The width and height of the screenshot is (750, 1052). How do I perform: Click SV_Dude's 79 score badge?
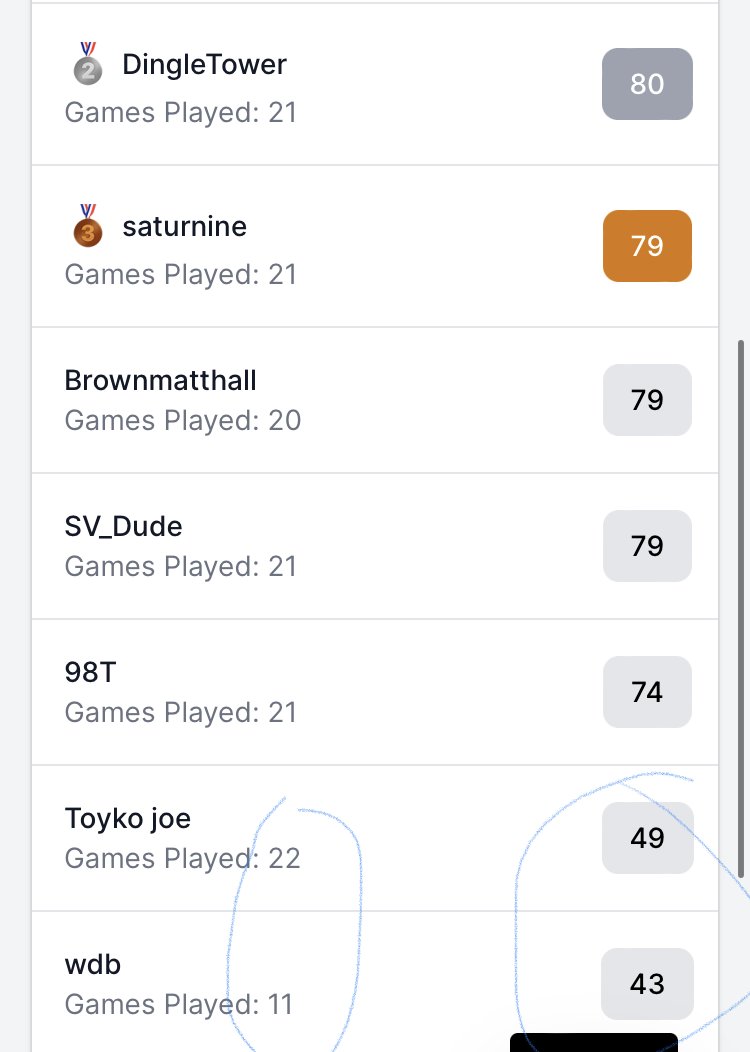point(647,546)
